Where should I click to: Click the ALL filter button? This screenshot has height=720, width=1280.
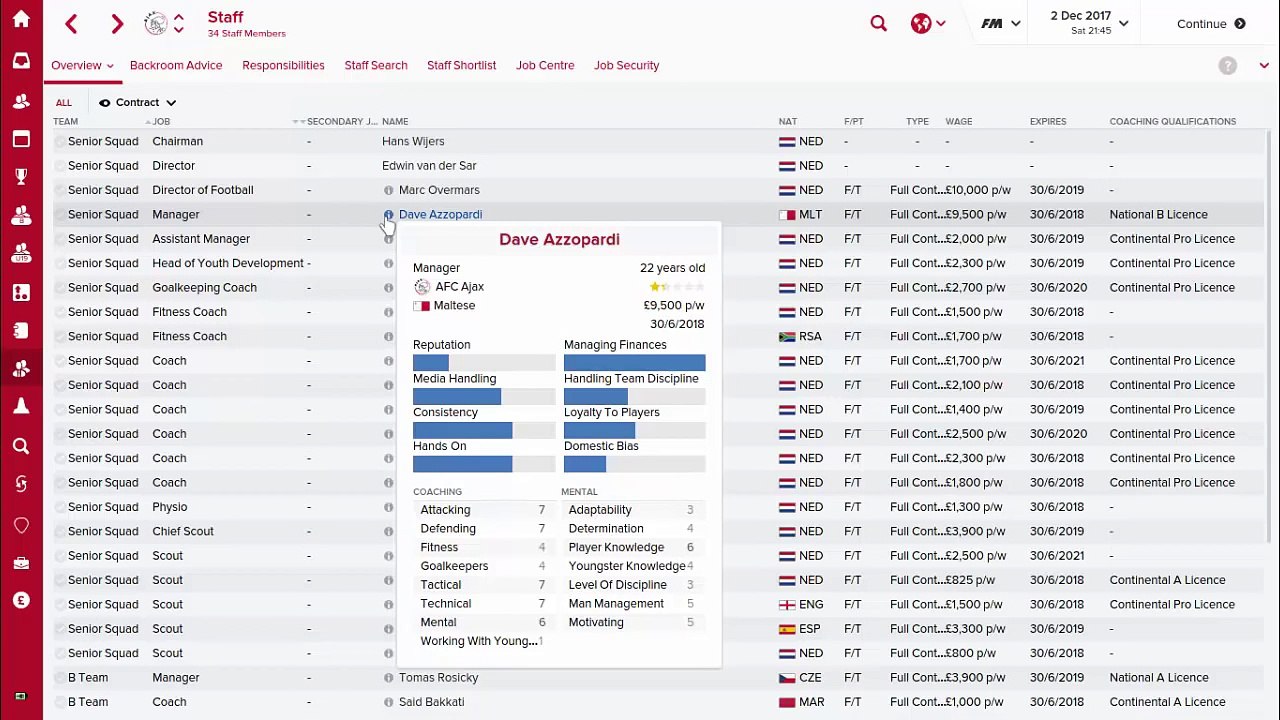pyautogui.click(x=63, y=102)
